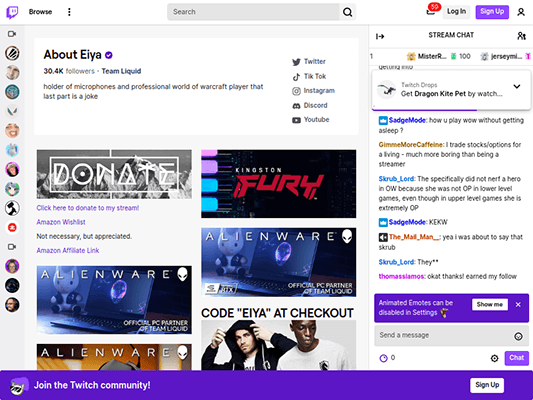Open the Team Liquid link
The height and width of the screenshot is (400, 533).
coord(121,71)
